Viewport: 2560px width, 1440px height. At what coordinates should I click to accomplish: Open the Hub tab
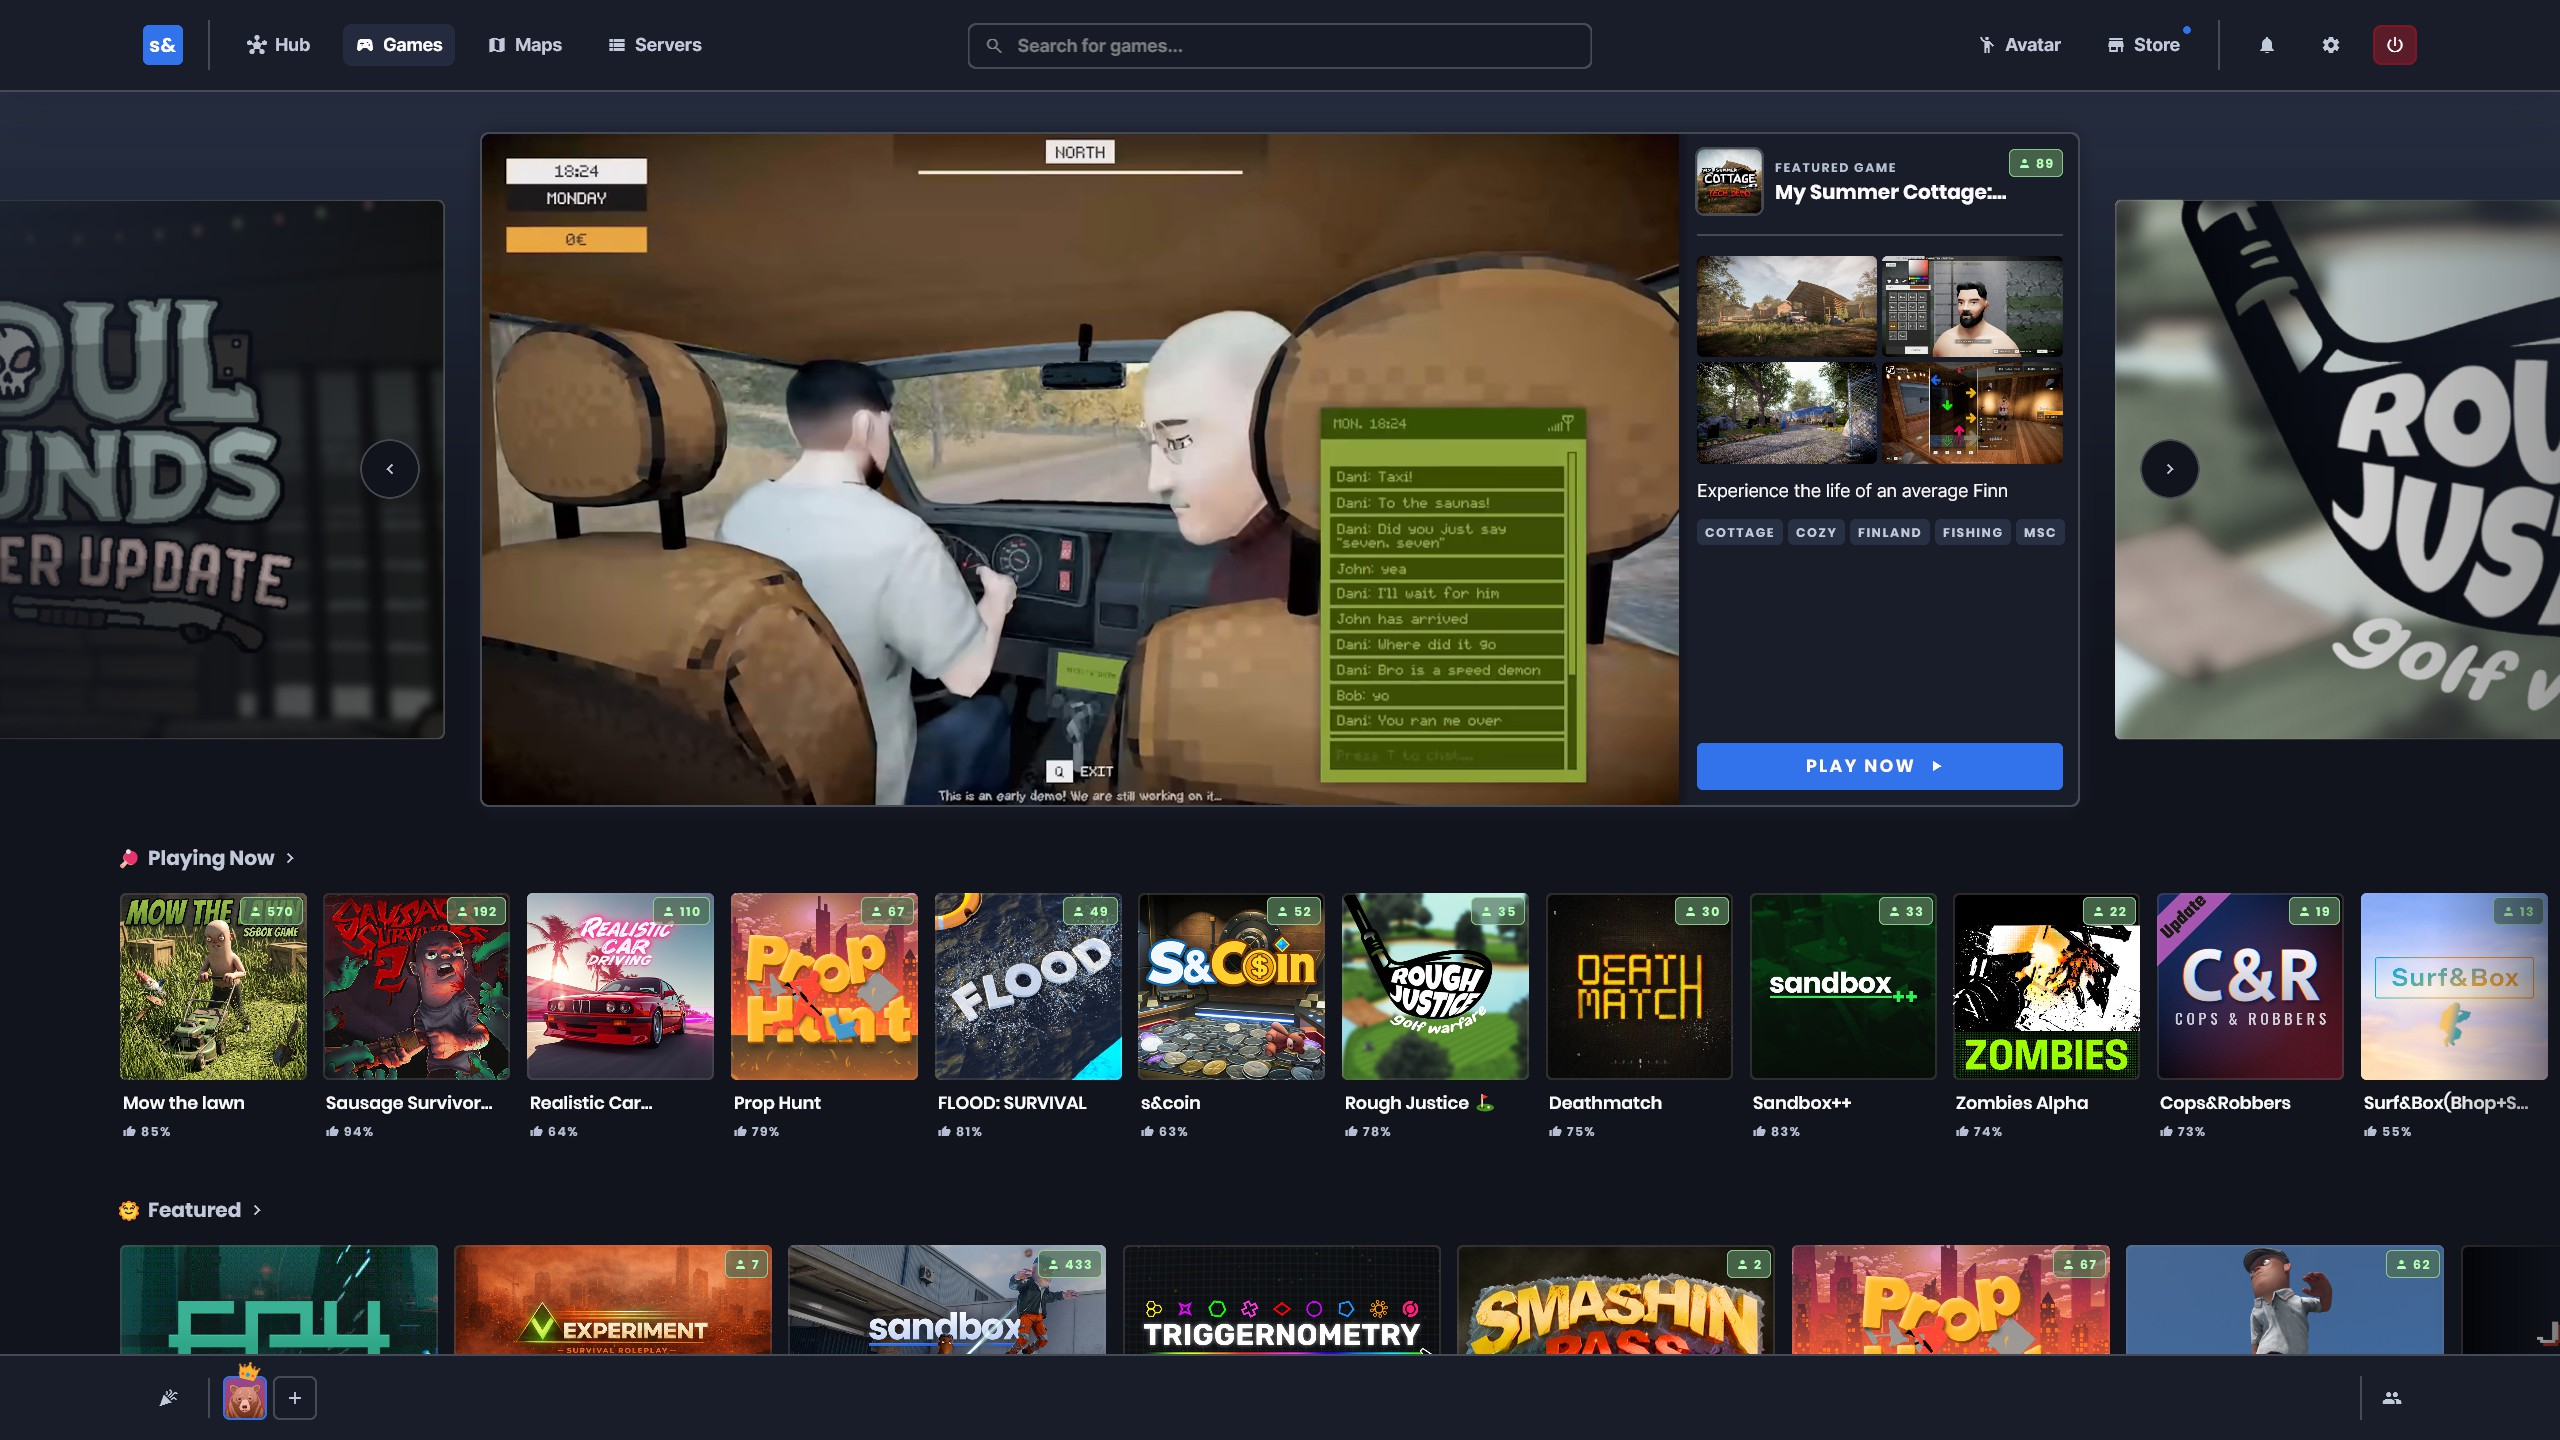tap(278, 45)
